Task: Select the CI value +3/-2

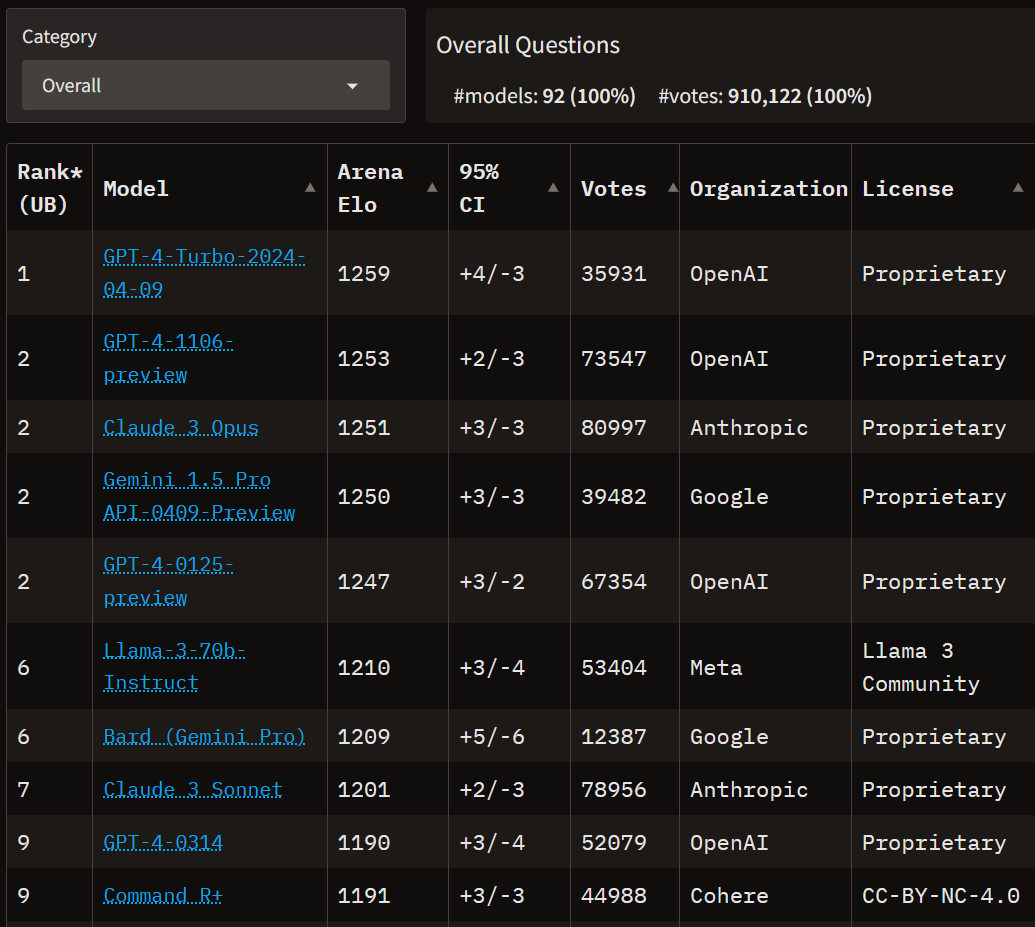Action: coord(492,582)
